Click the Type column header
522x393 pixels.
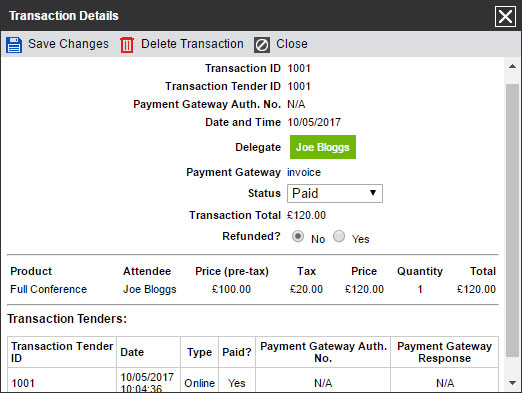click(199, 352)
